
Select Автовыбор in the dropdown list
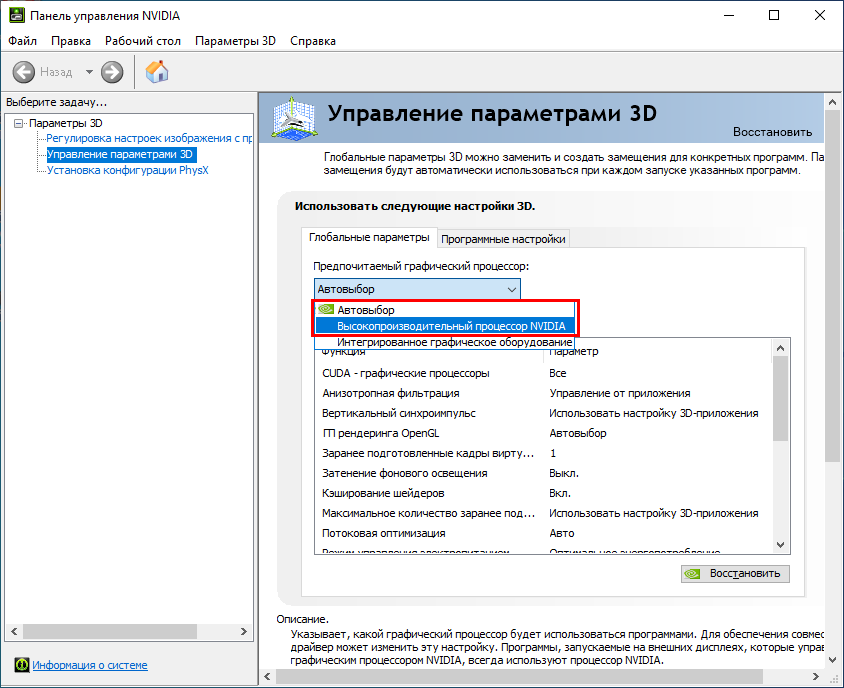coord(445,310)
